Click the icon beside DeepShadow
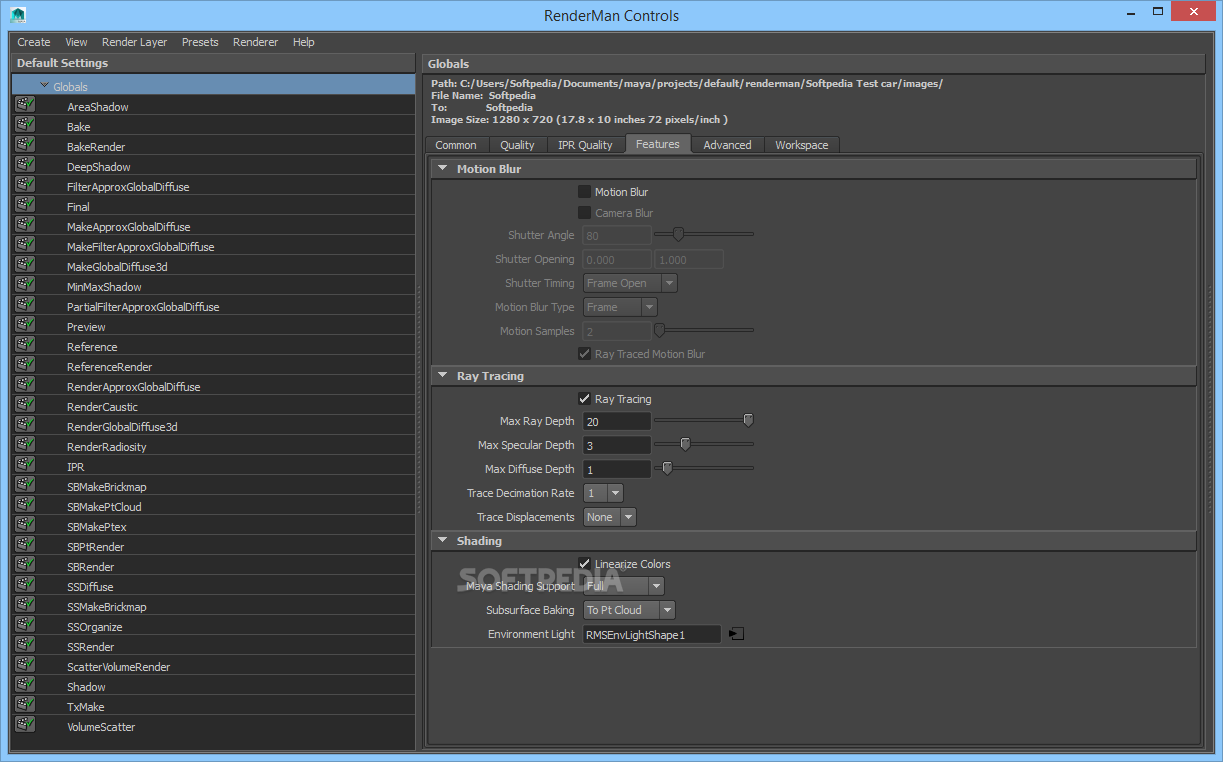The width and height of the screenshot is (1223, 762). pyautogui.click(x=25, y=165)
